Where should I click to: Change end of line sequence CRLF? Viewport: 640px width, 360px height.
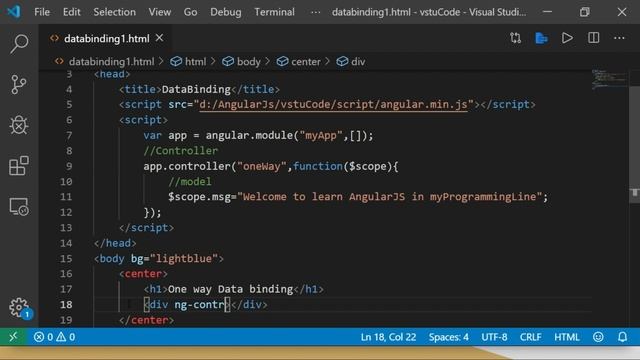click(530, 337)
